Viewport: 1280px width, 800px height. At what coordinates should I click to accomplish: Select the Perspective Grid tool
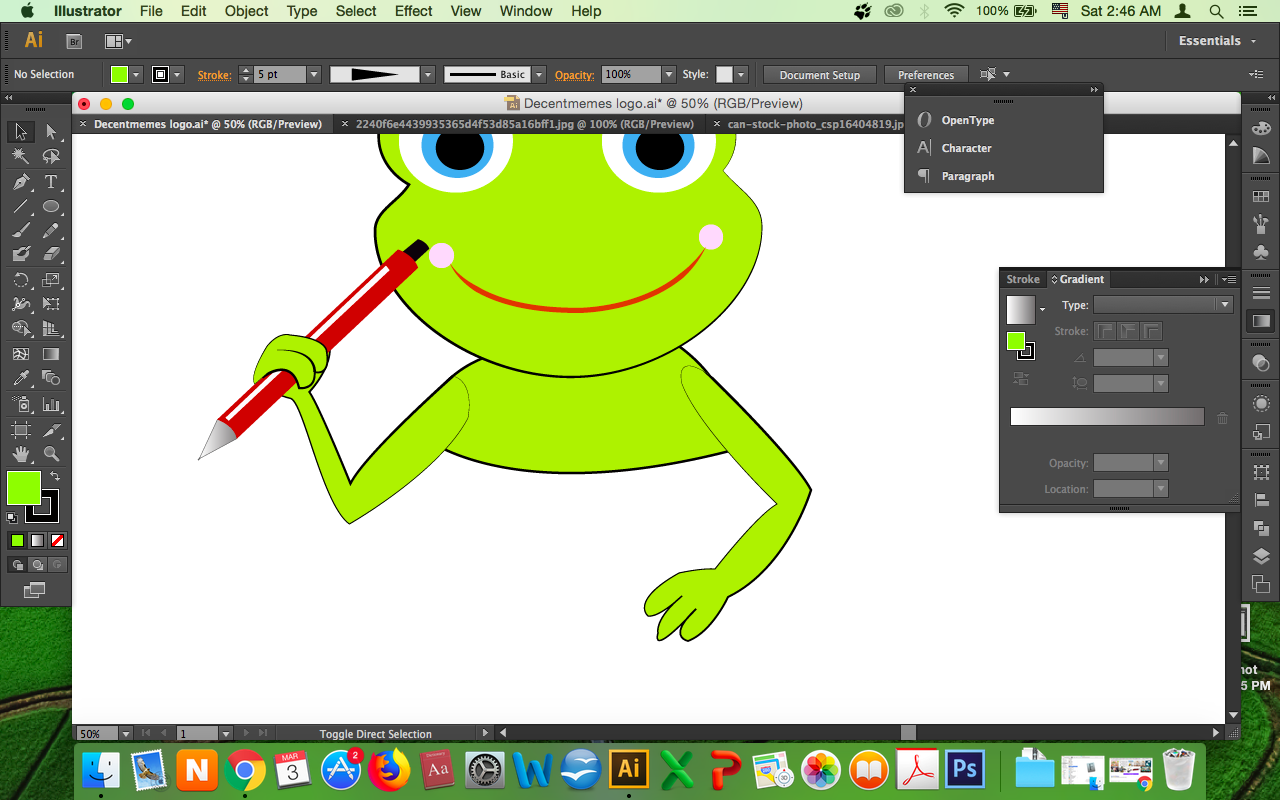[x=51, y=328]
